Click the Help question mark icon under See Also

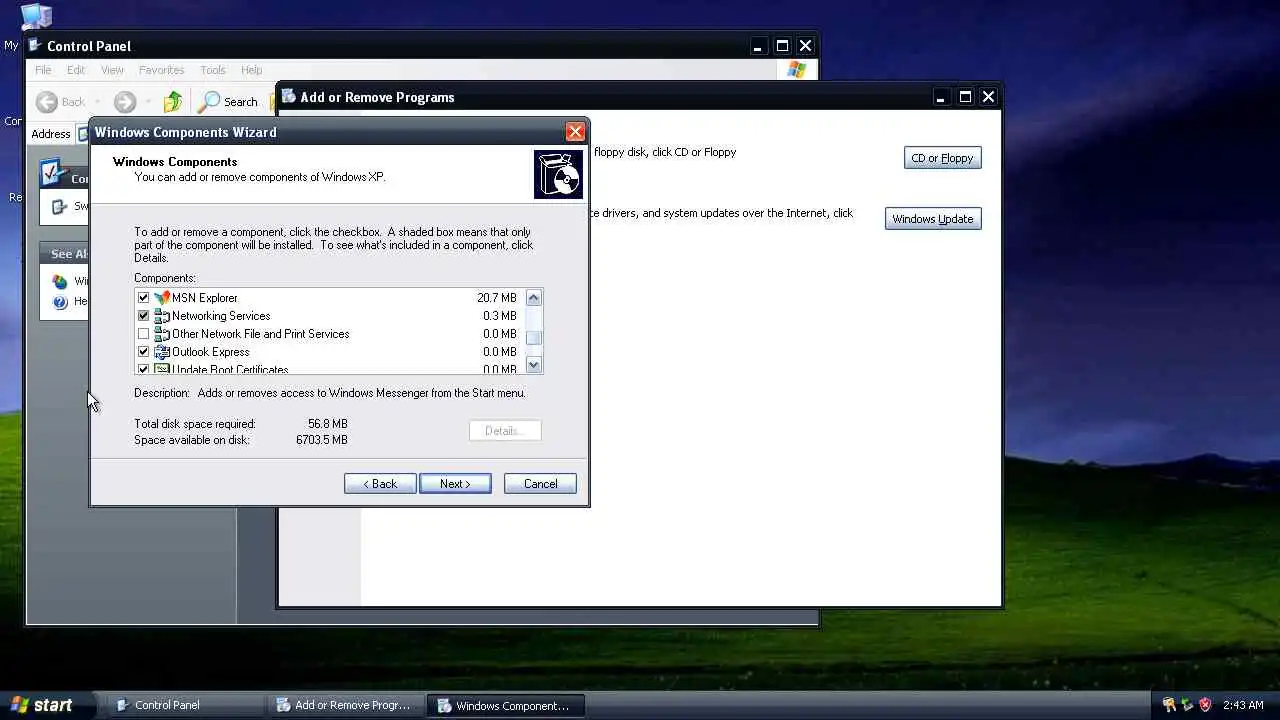pos(60,302)
